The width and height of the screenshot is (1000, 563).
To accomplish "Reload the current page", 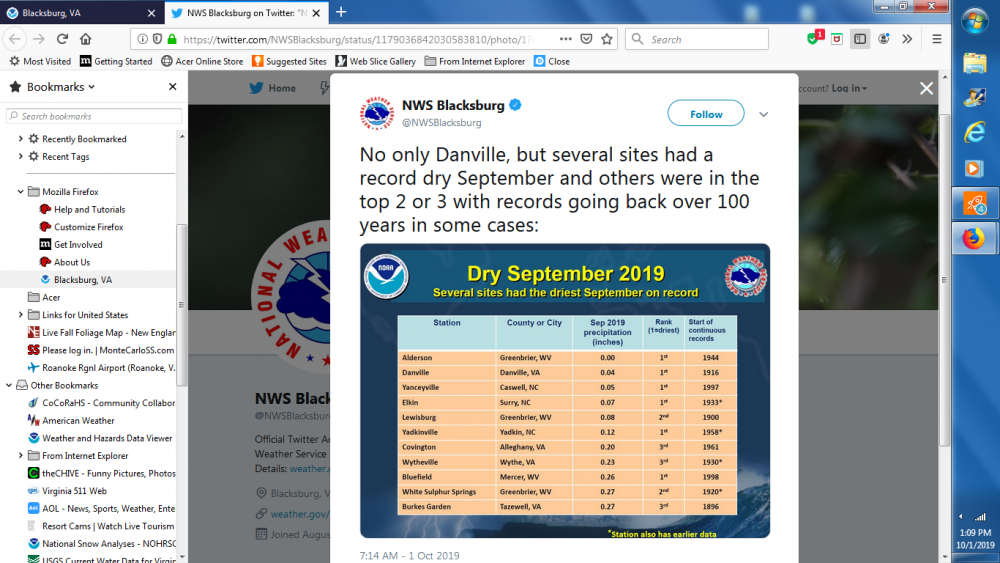I will click(62, 39).
